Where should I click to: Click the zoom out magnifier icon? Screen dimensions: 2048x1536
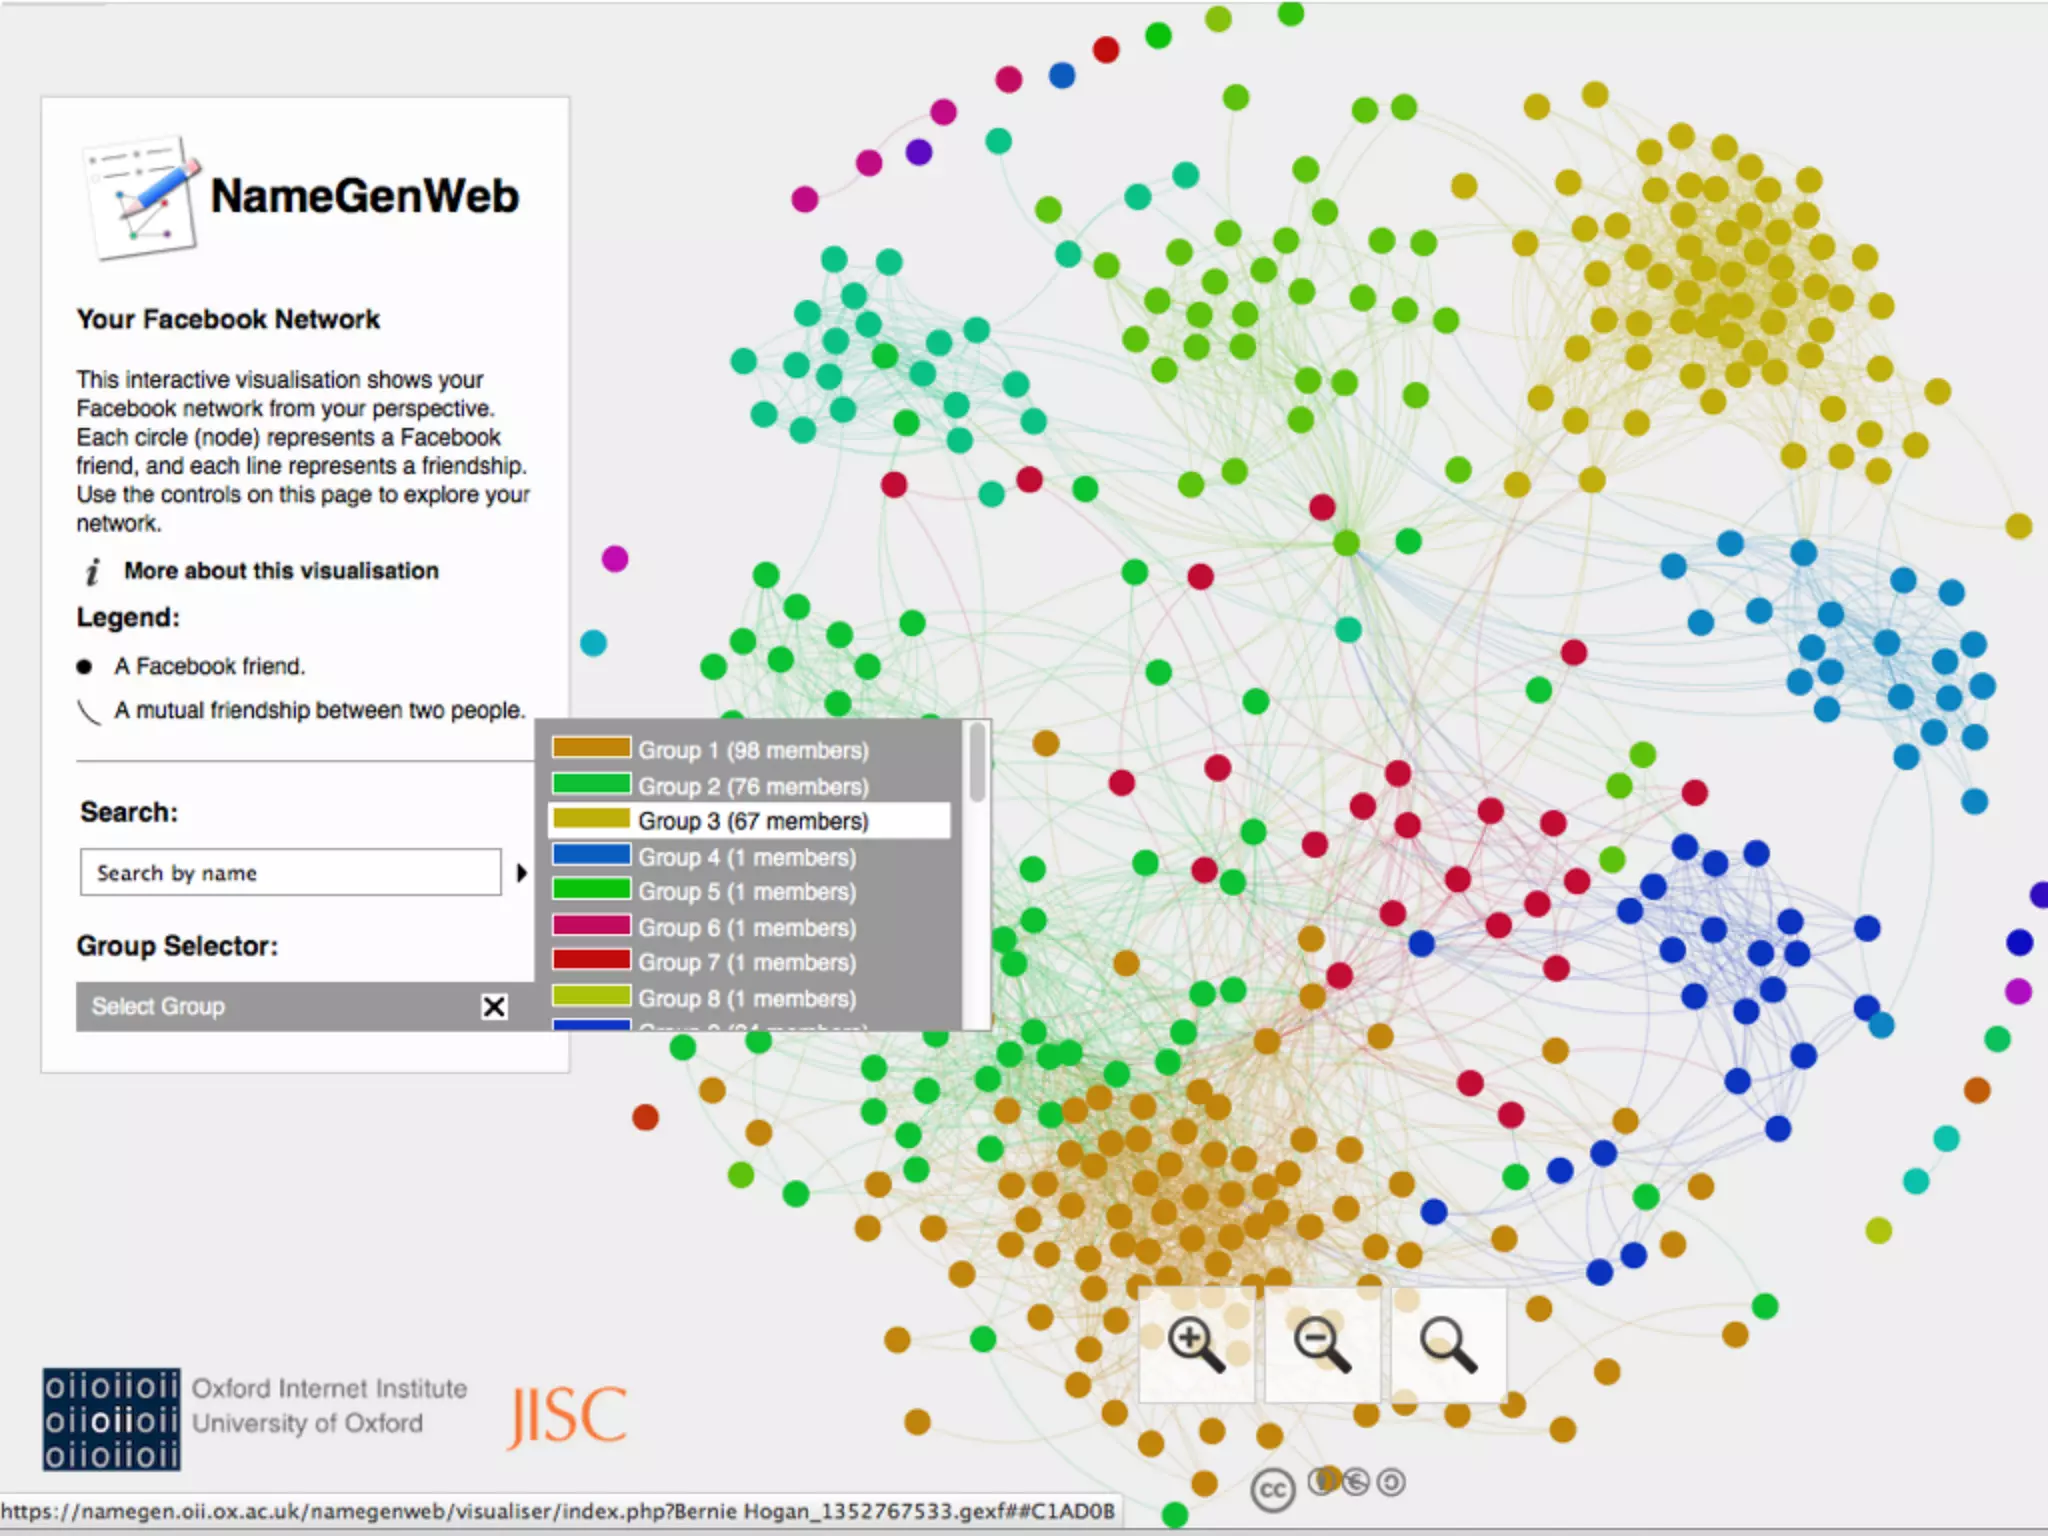coord(1322,1344)
